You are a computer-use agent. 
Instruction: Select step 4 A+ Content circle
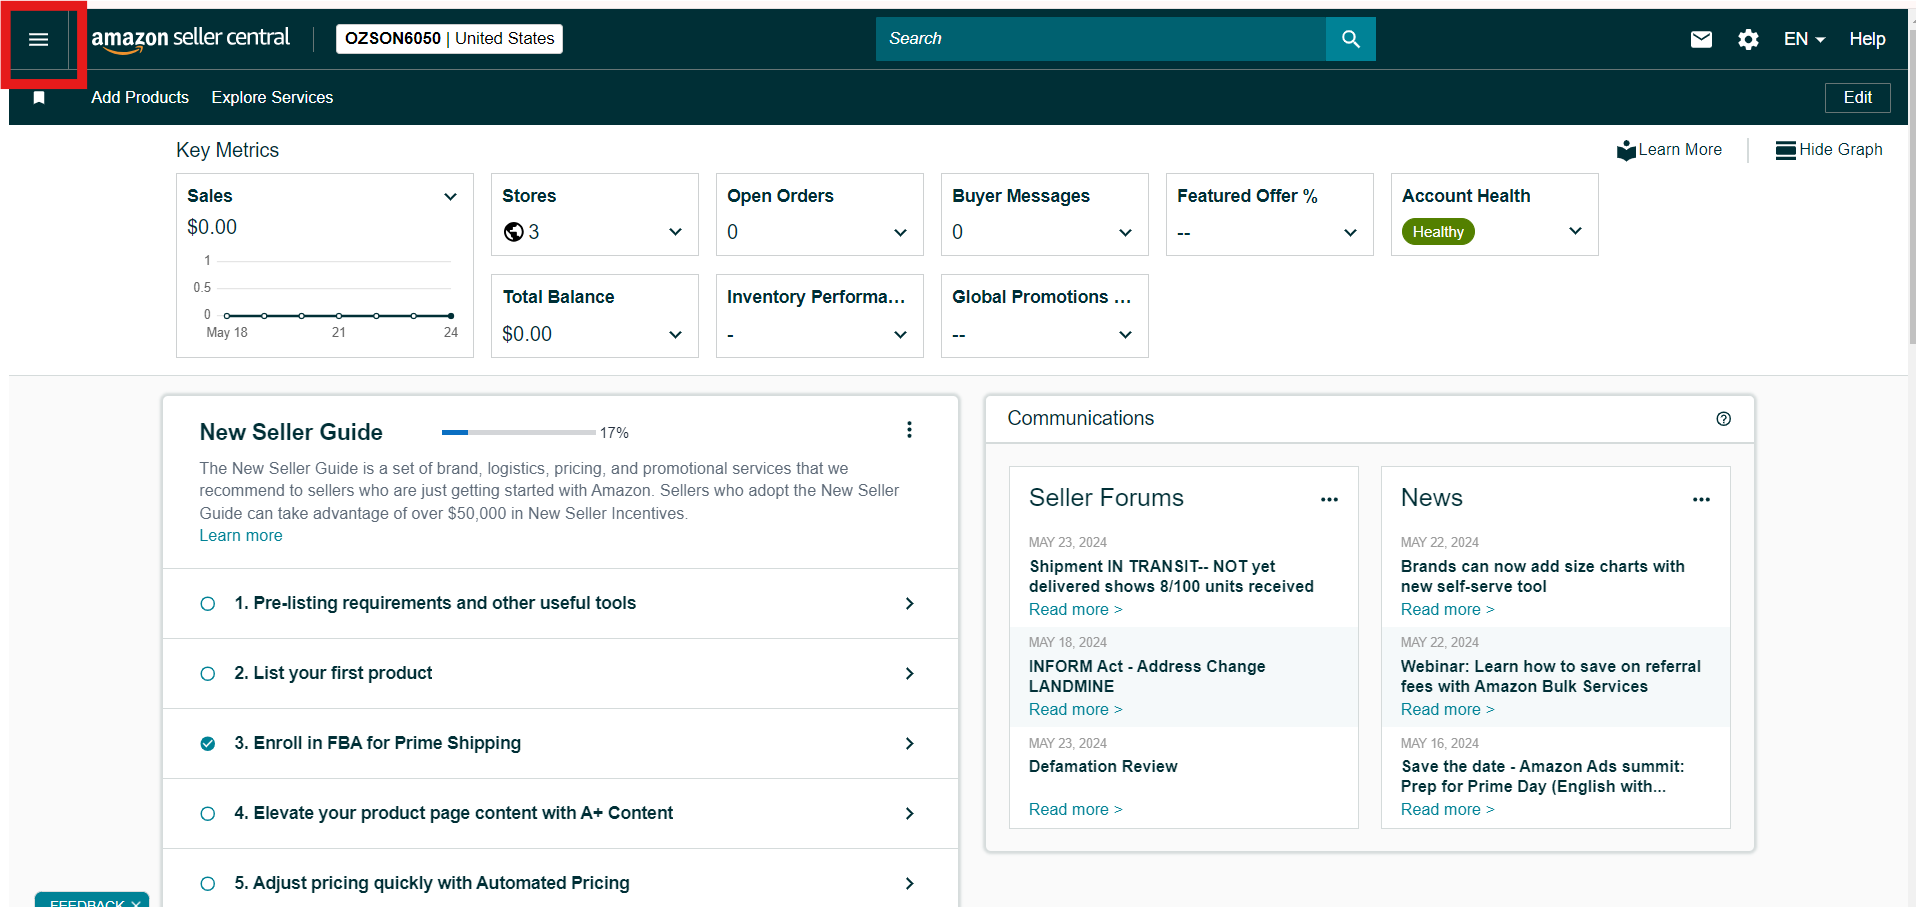pyautogui.click(x=207, y=814)
